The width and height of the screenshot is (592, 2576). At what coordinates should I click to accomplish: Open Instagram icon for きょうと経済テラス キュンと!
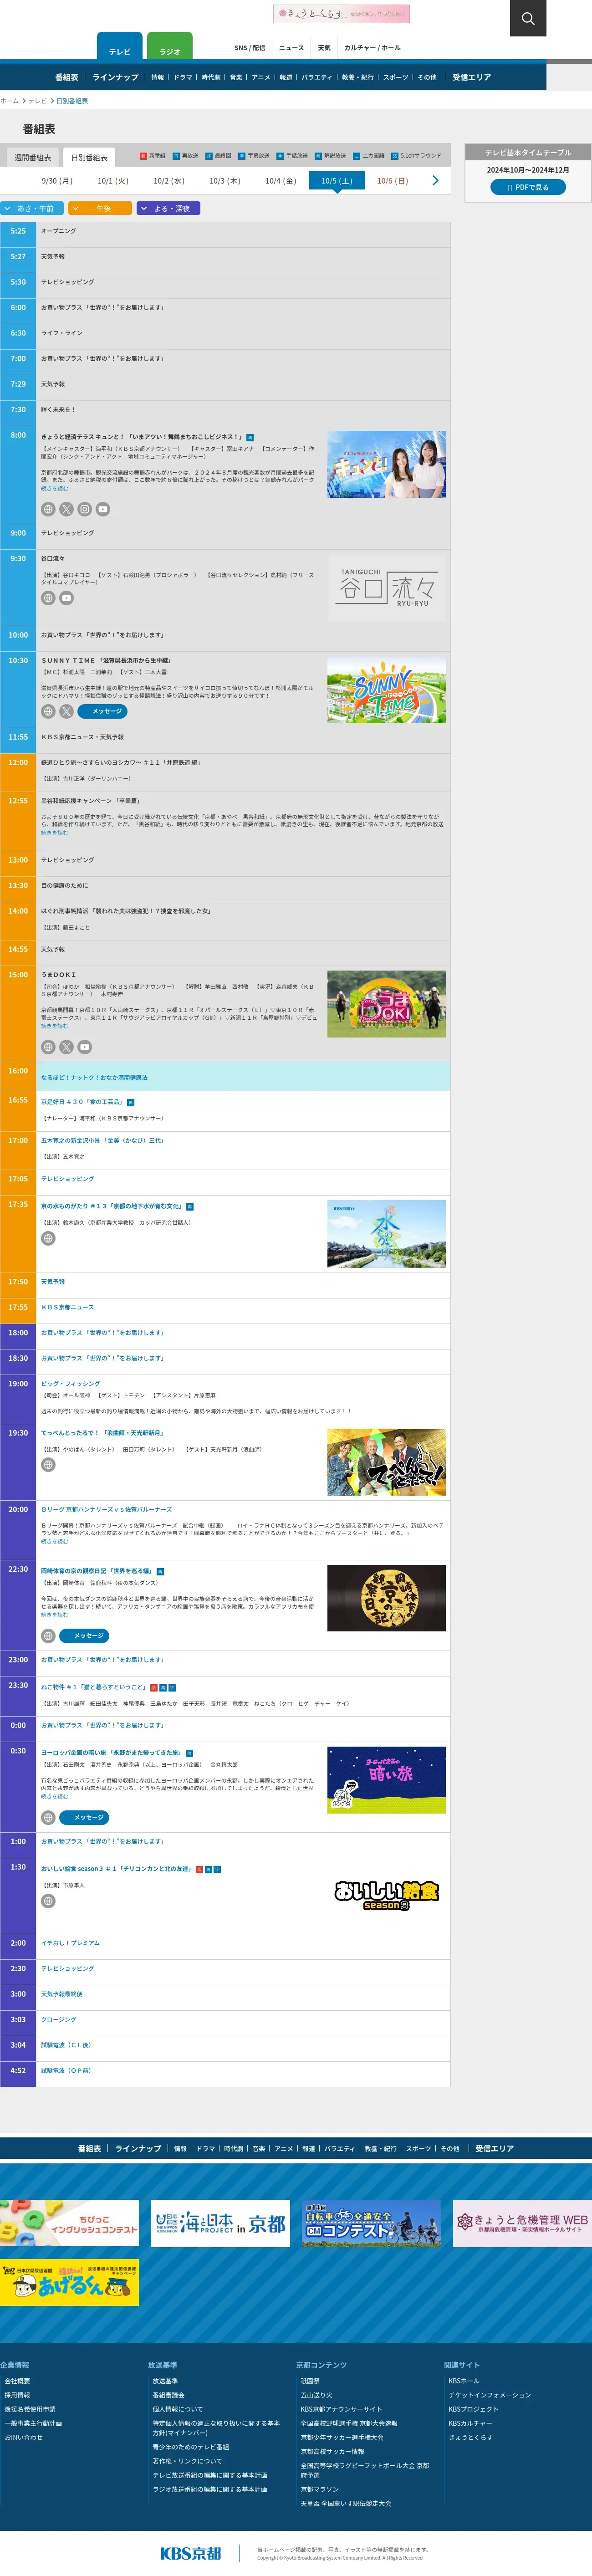(x=85, y=509)
